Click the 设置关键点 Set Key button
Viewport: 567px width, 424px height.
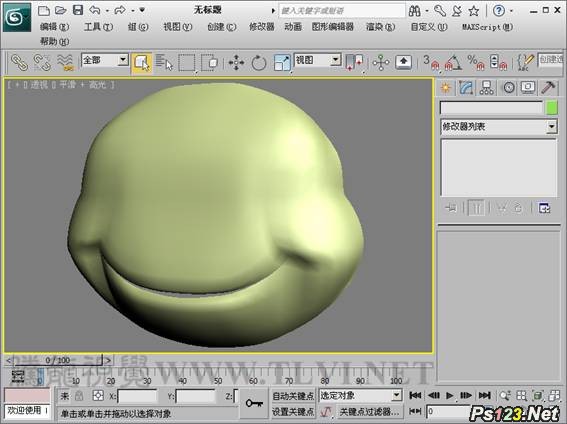[293, 412]
